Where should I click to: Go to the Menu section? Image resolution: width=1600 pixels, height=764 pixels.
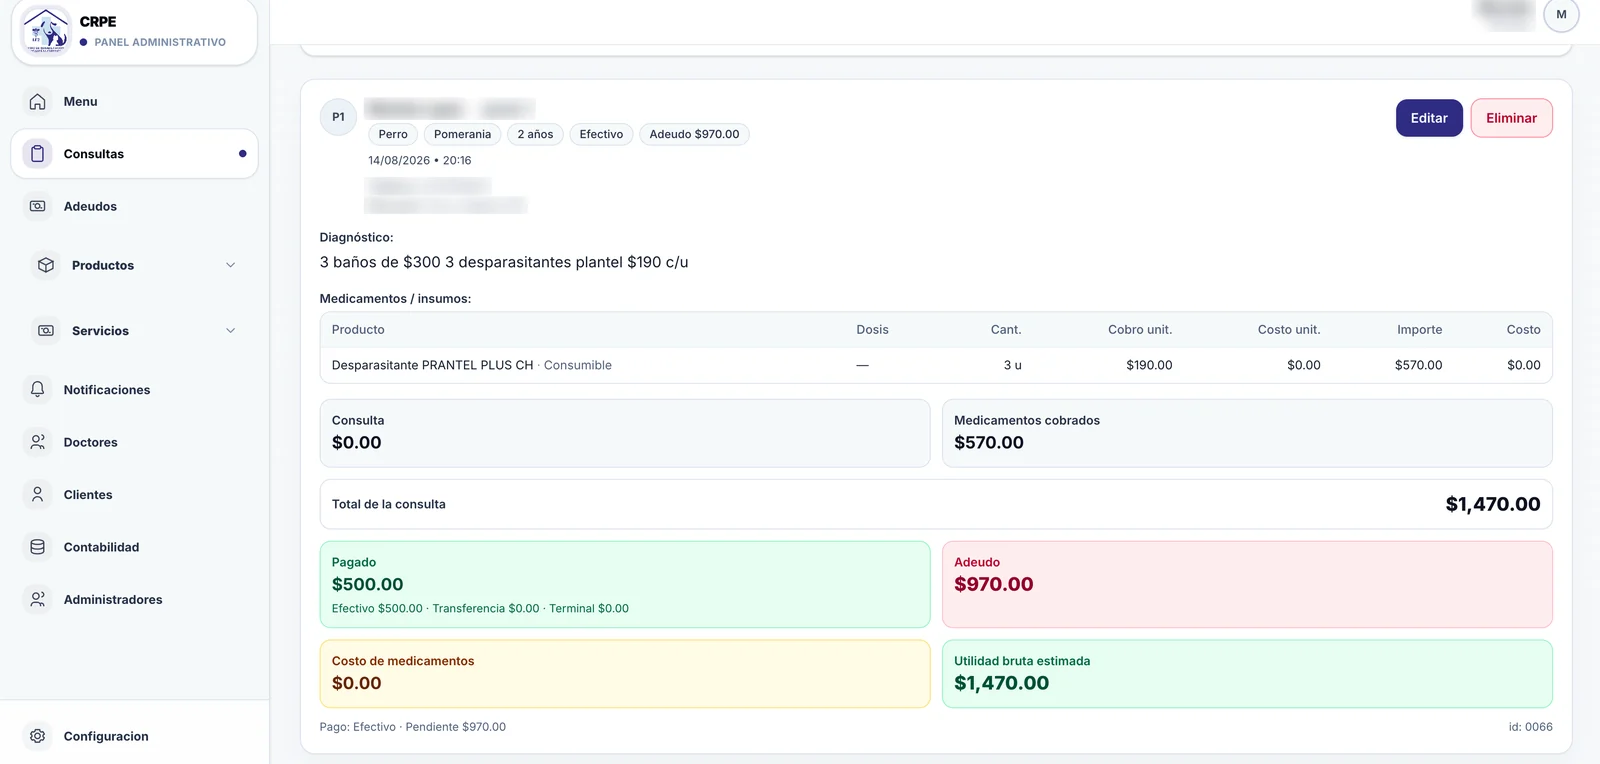(x=134, y=101)
